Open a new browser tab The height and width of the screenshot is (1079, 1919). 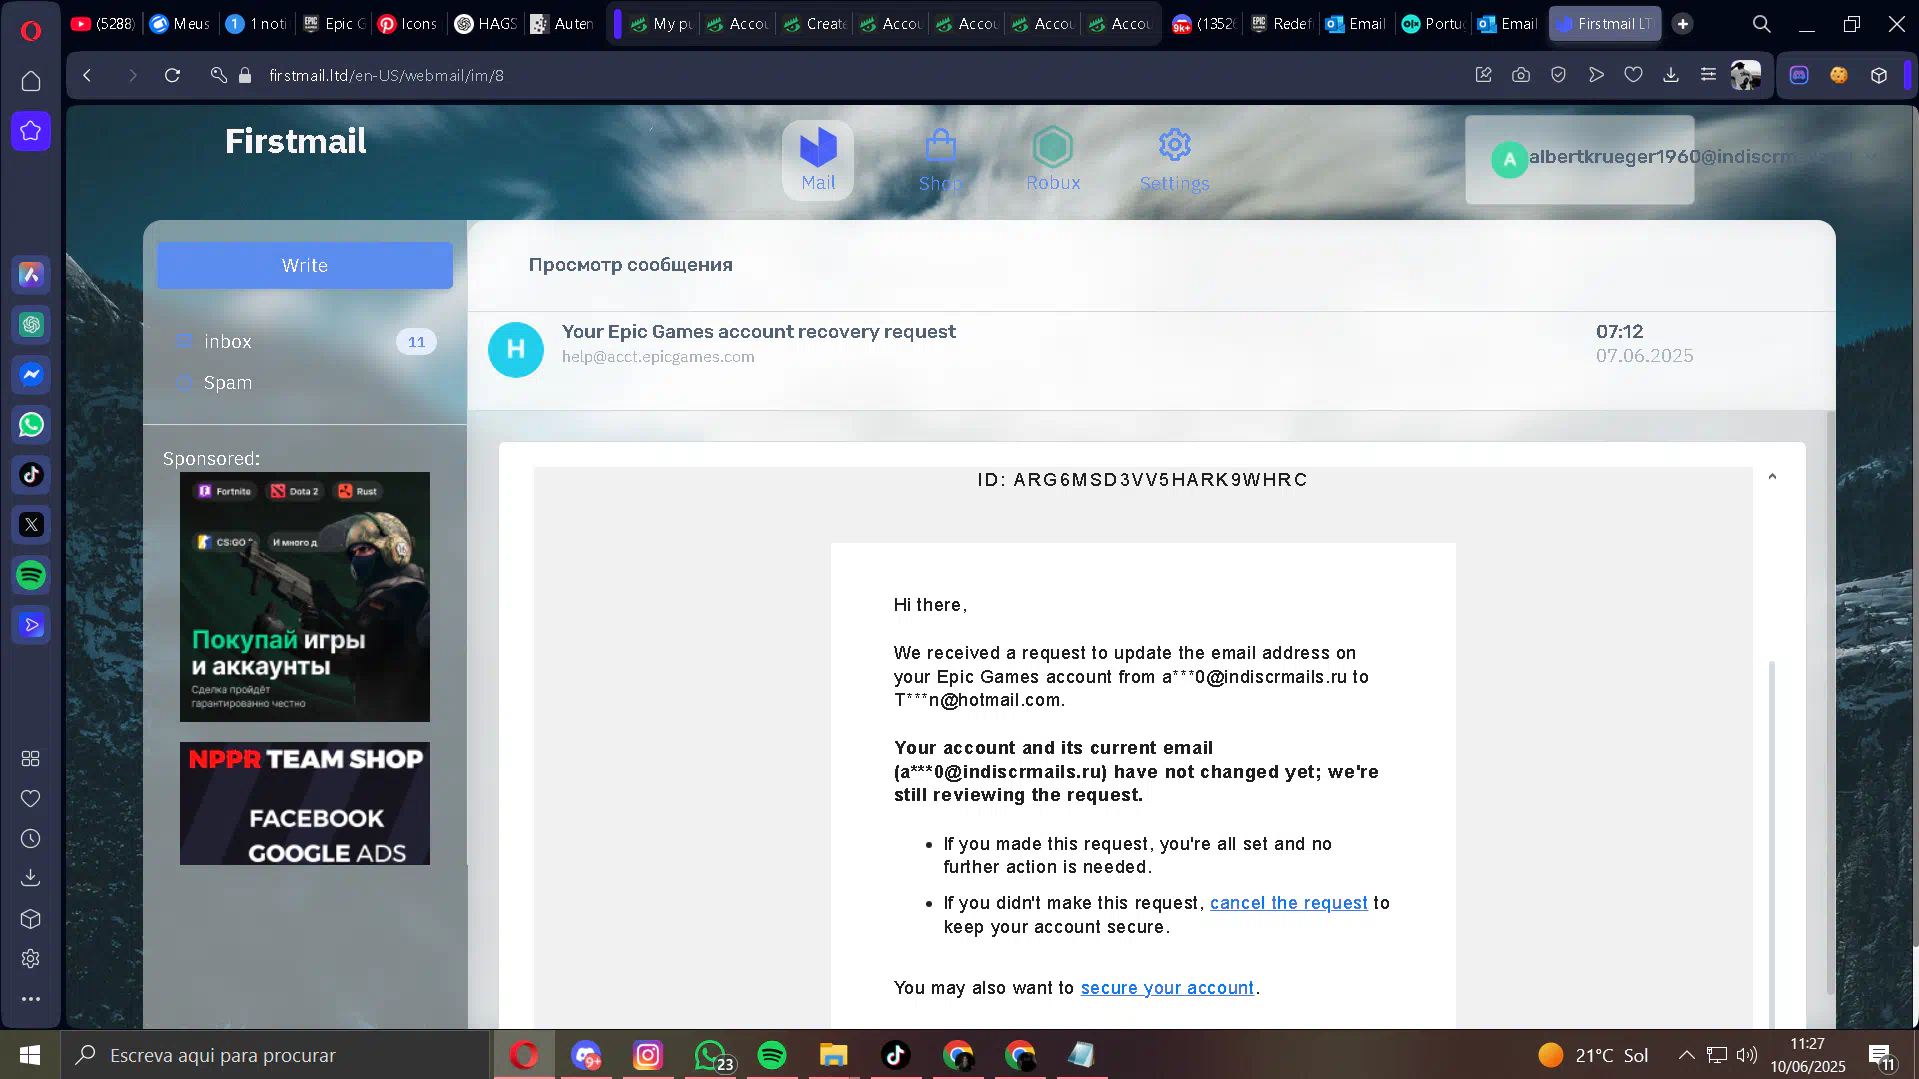coord(1683,24)
